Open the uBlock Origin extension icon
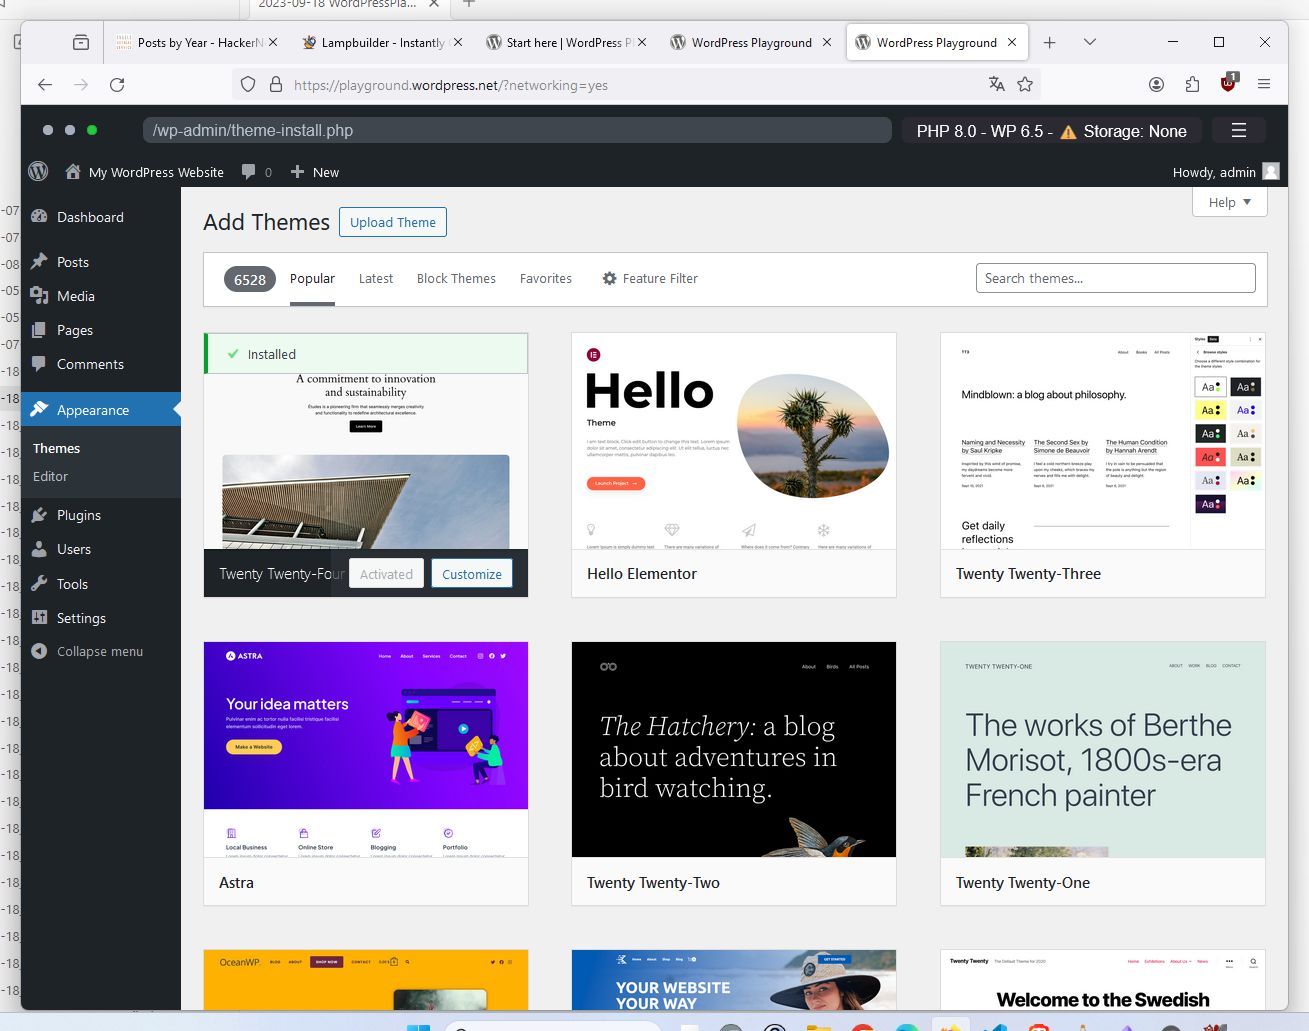Image resolution: width=1309 pixels, height=1031 pixels. [x=1228, y=84]
